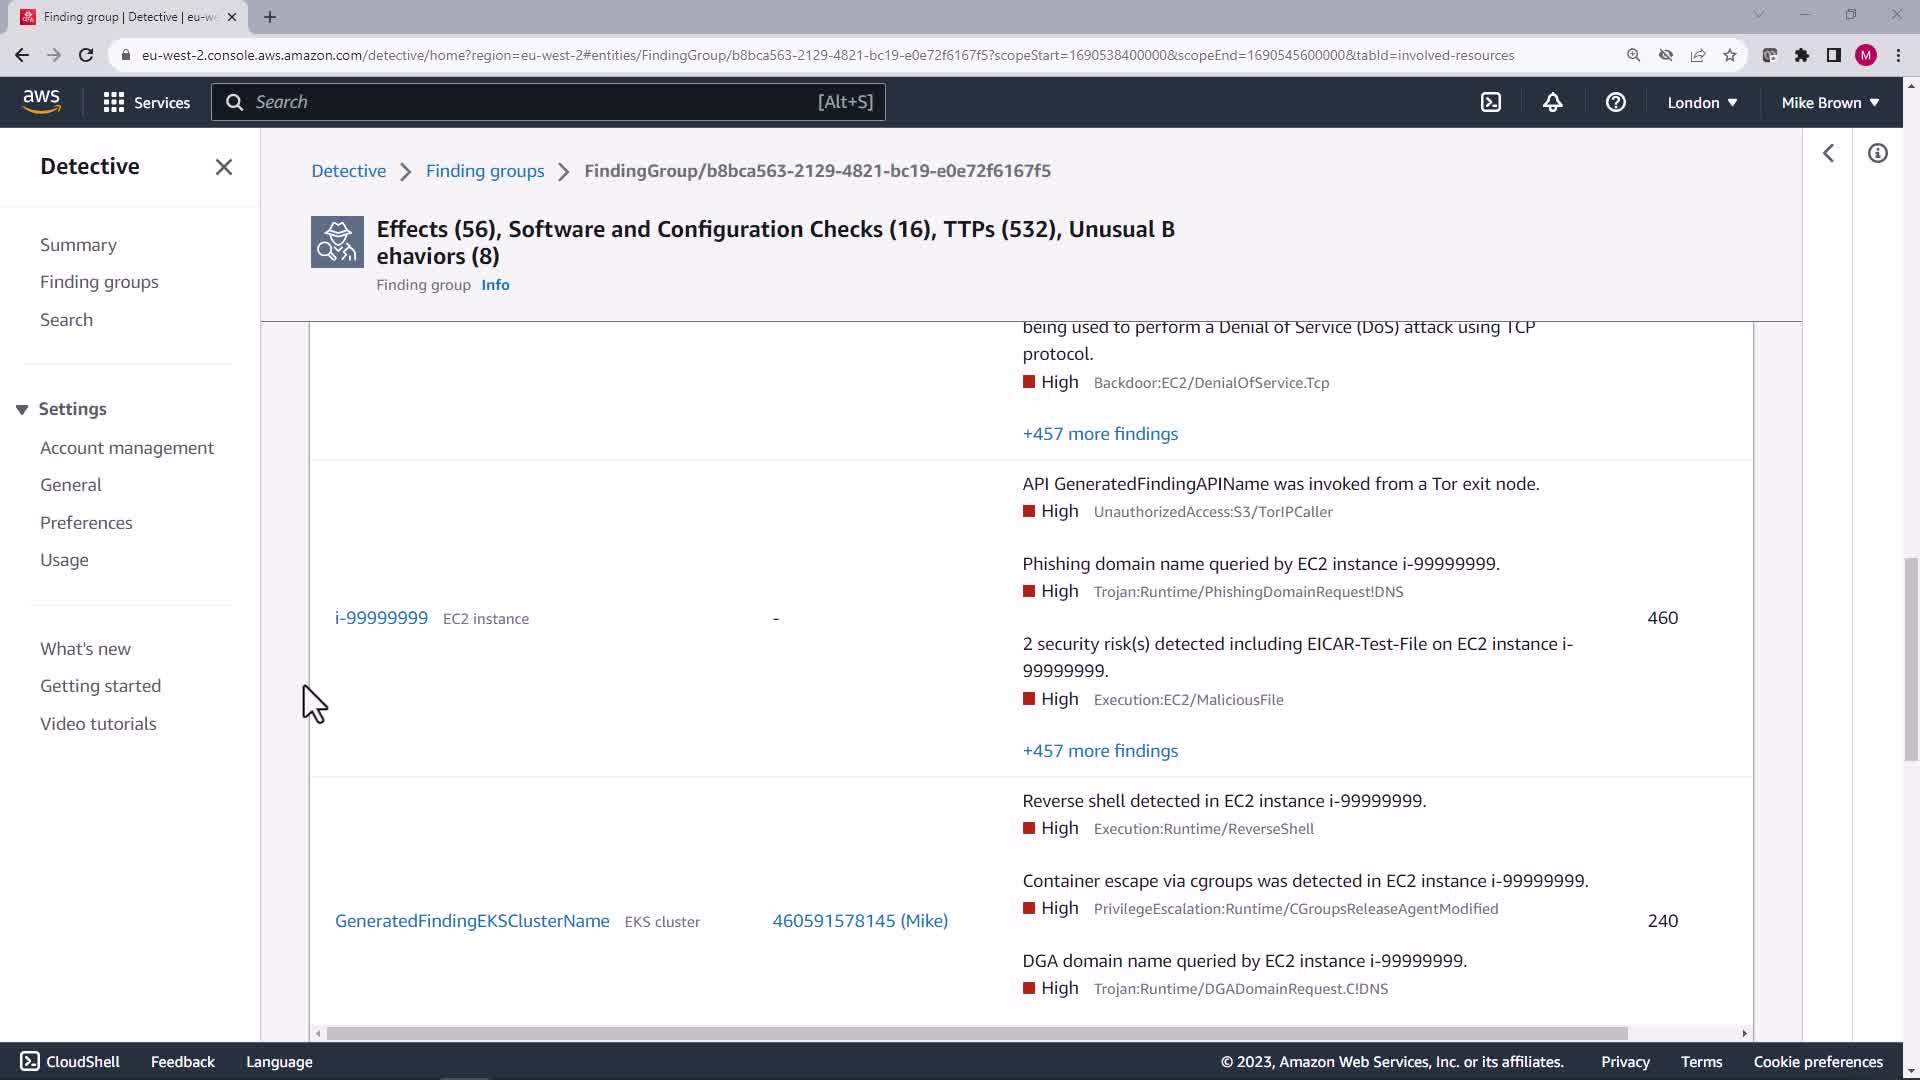Open CloudShell from the top navigation icon
This screenshot has height=1080, width=1920.
1491,102
